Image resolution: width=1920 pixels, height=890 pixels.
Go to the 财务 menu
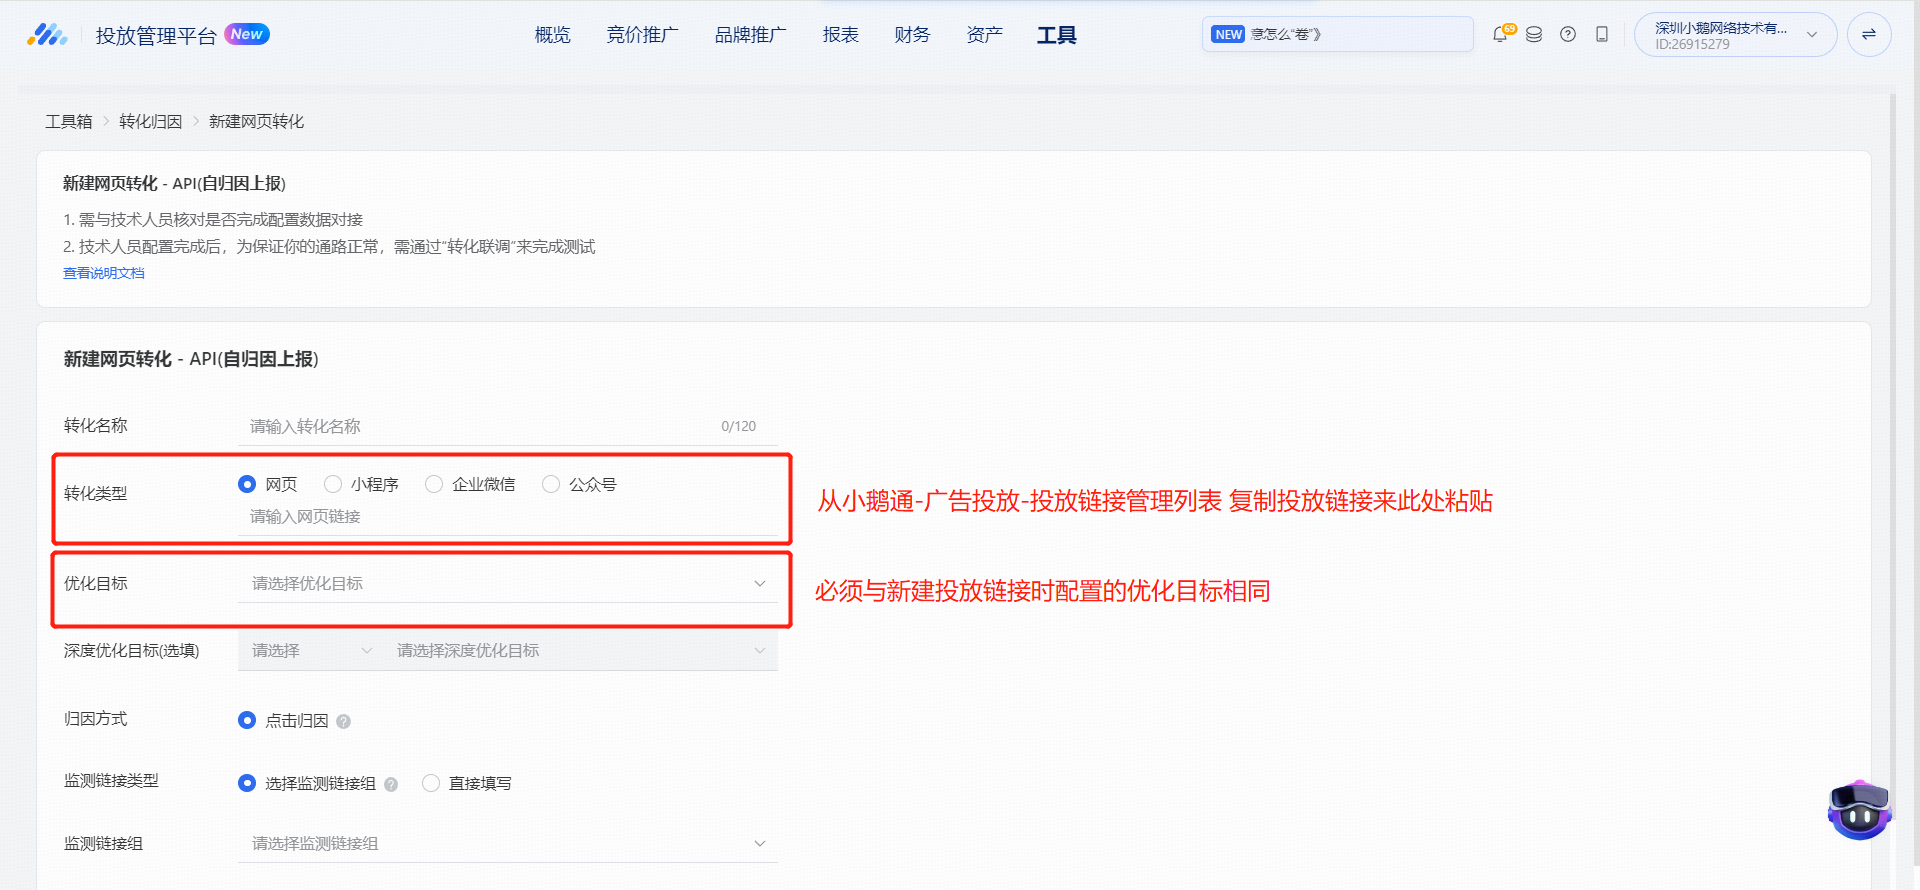click(x=913, y=35)
